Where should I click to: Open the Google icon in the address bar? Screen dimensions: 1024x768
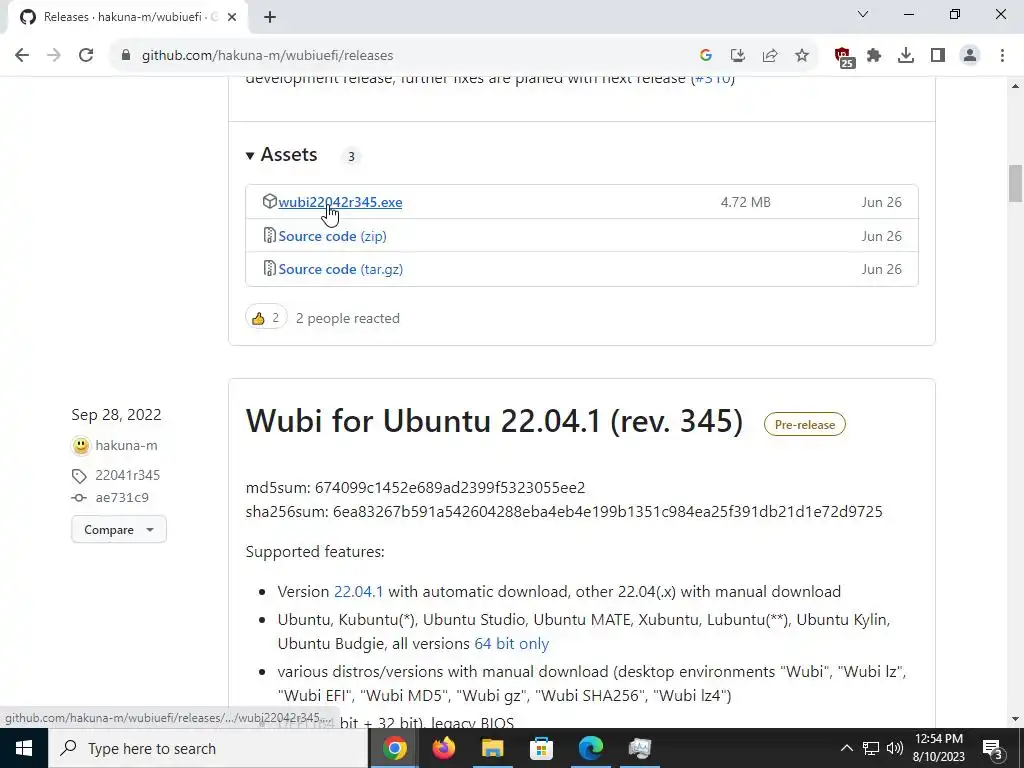tap(706, 56)
